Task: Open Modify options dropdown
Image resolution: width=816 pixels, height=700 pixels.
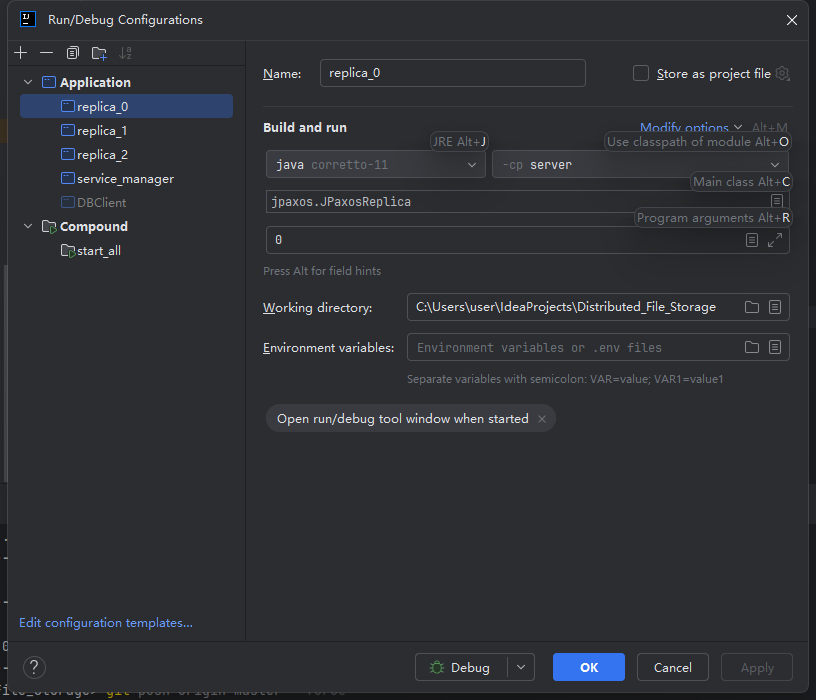Action: 691,128
